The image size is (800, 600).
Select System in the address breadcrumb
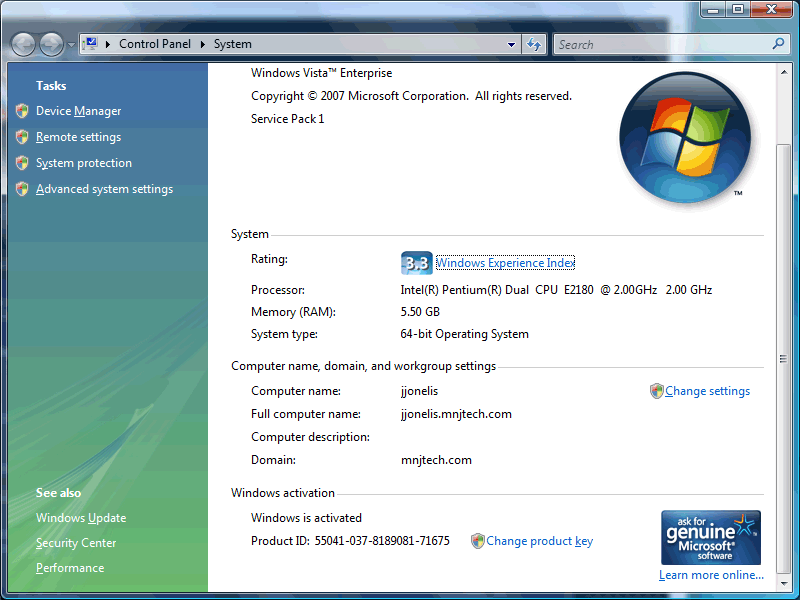coord(233,44)
